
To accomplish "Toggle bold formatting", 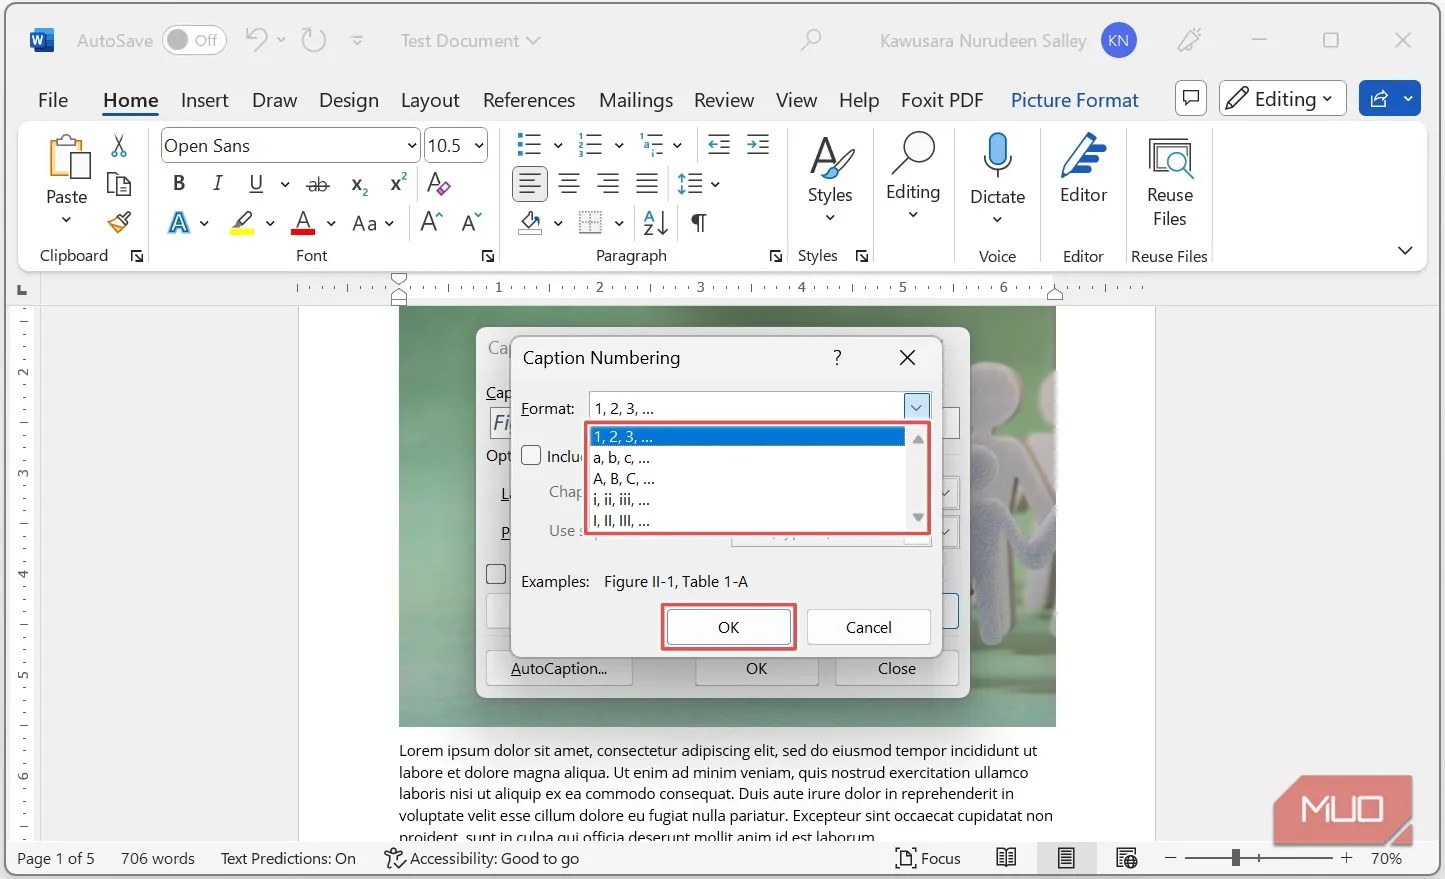I will pos(179,184).
